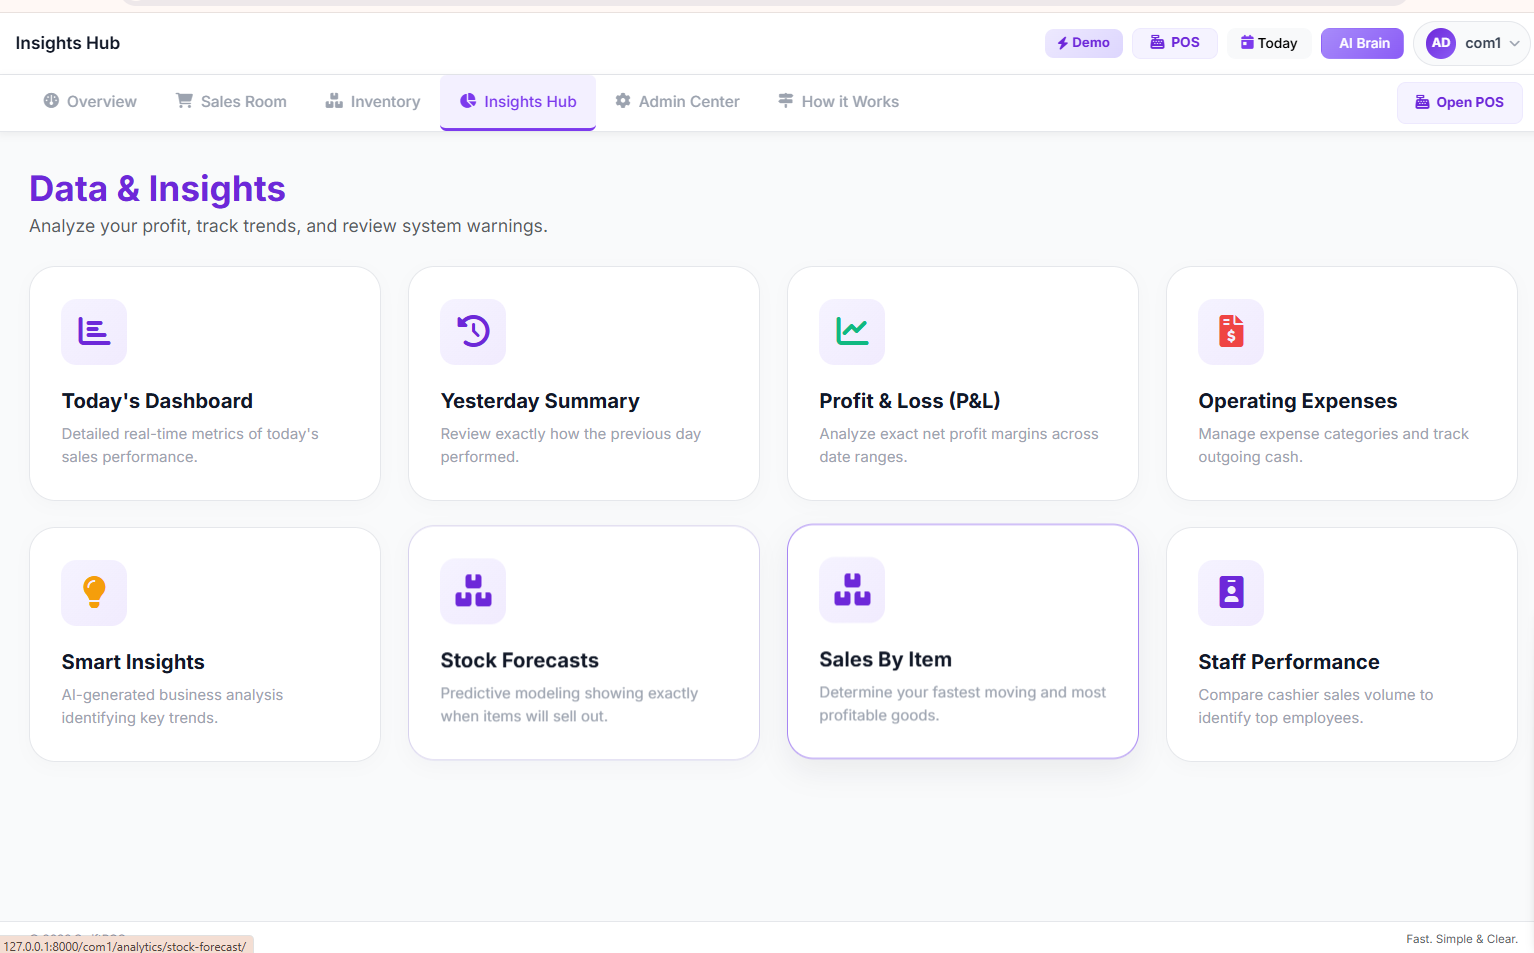
Task: Click the AD user avatar circle
Action: 1441,43
